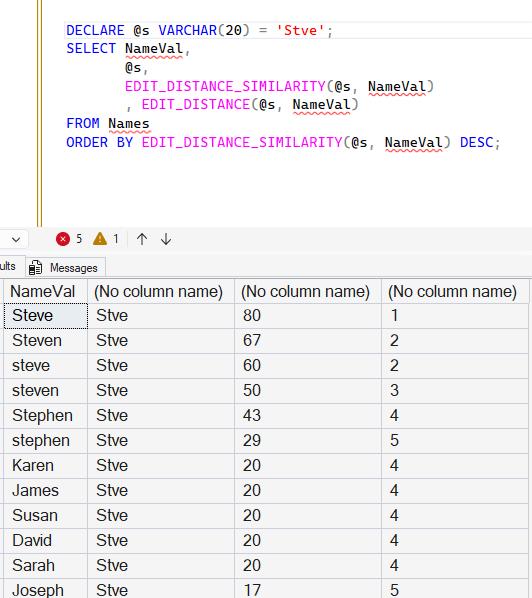
Task: Click edit distance 1 in Steve row
Action: (x=455, y=316)
